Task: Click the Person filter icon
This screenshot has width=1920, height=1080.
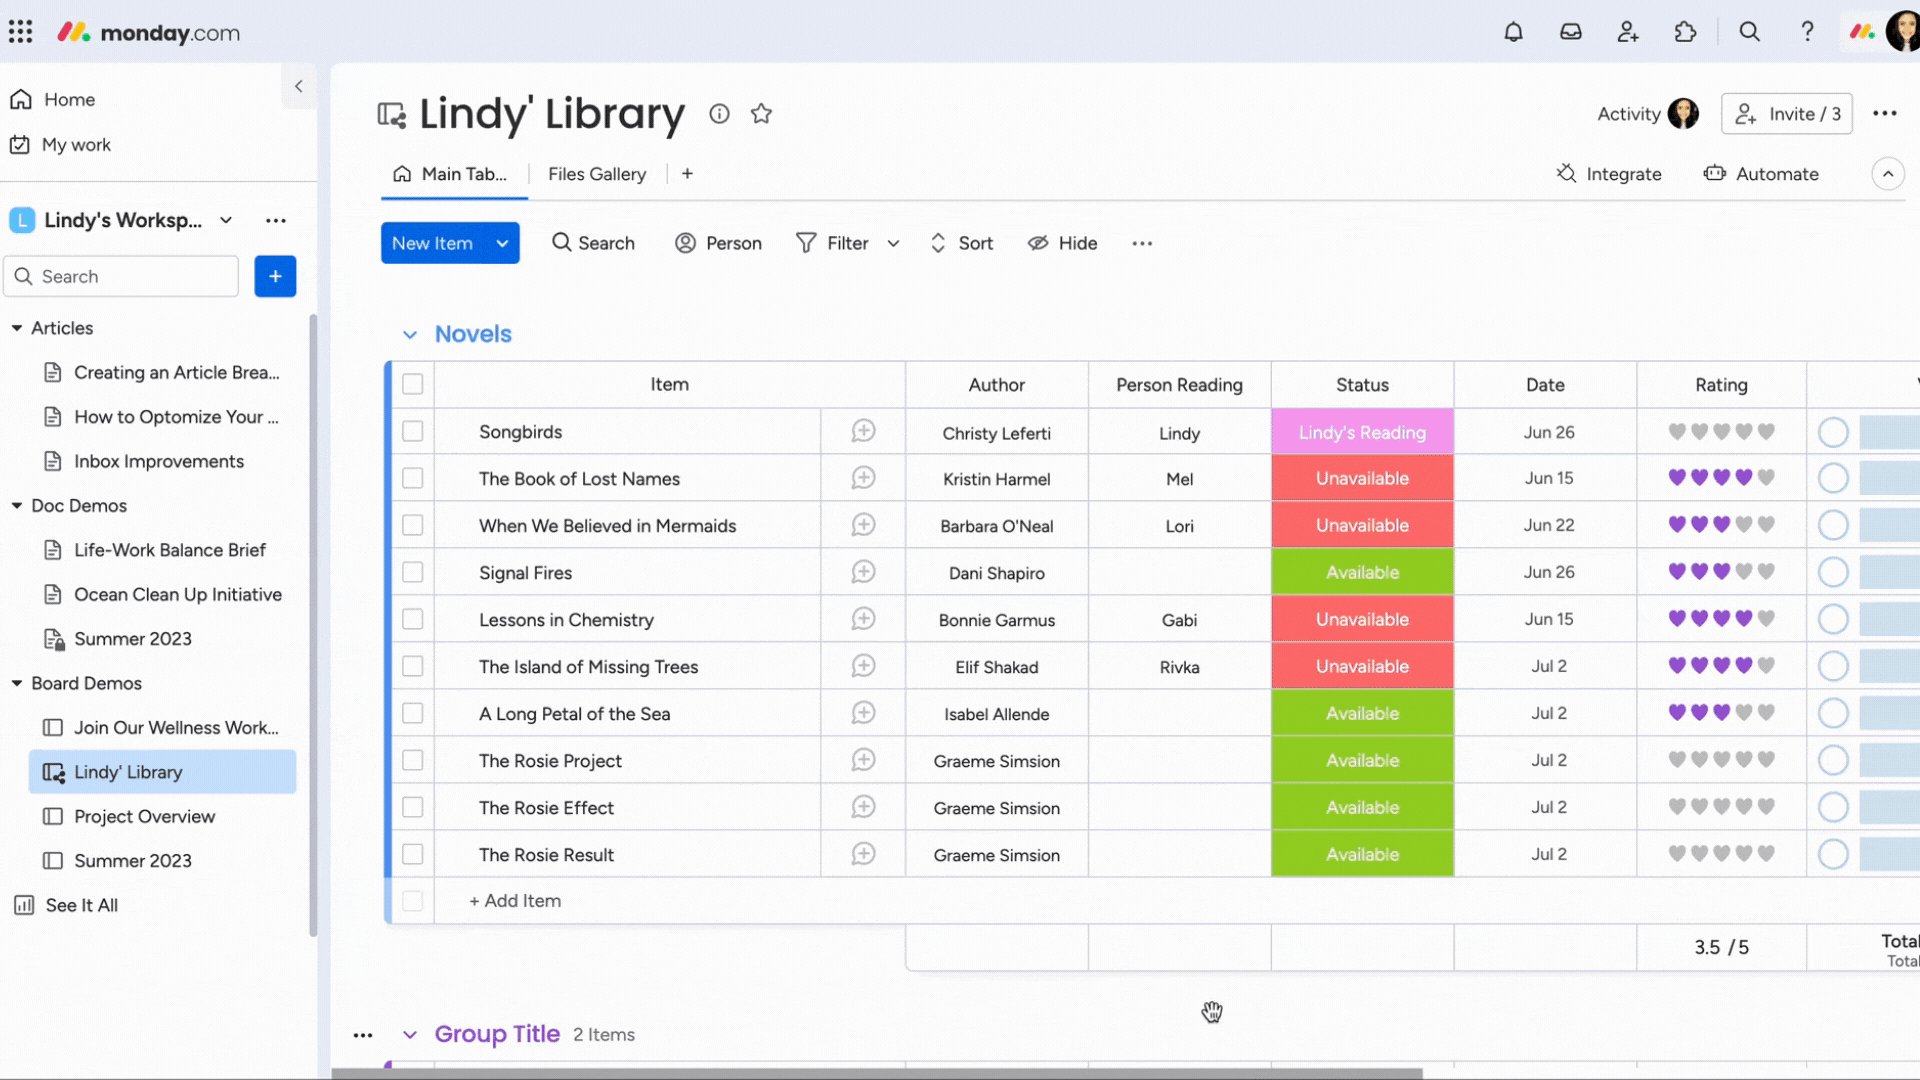Action: 686,243
